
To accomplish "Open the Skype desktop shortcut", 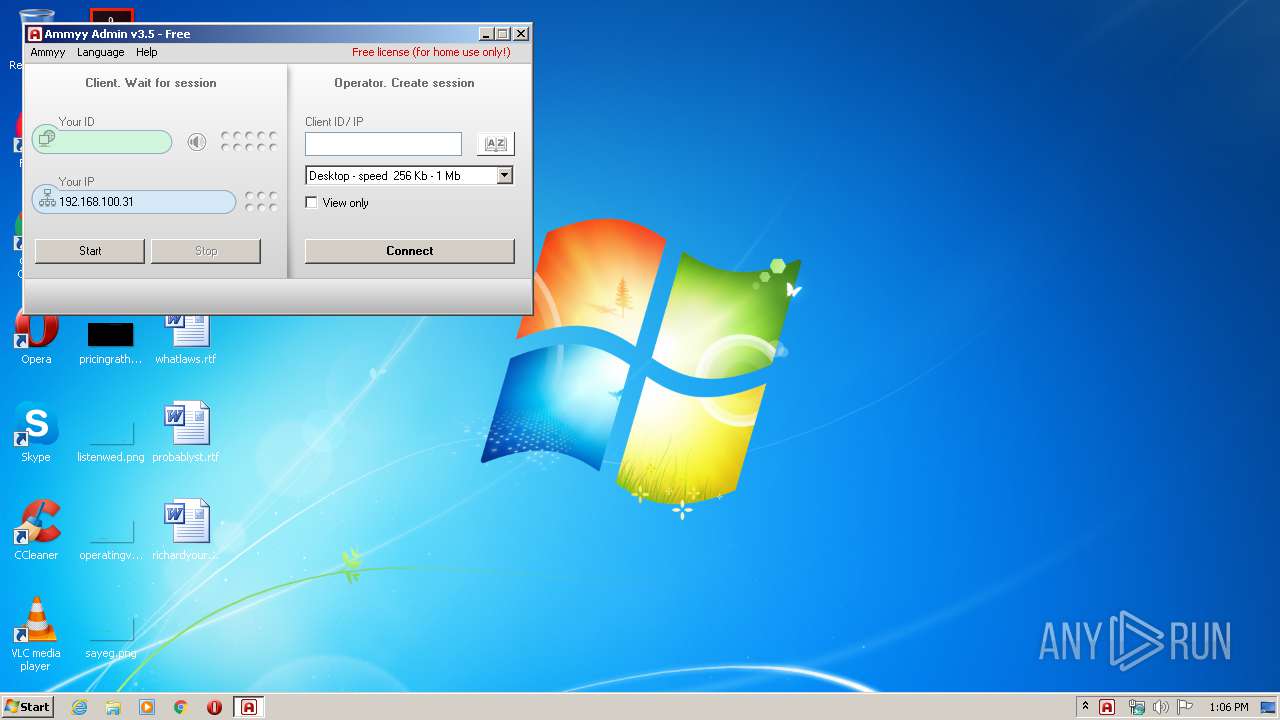I will [x=36, y=434].
